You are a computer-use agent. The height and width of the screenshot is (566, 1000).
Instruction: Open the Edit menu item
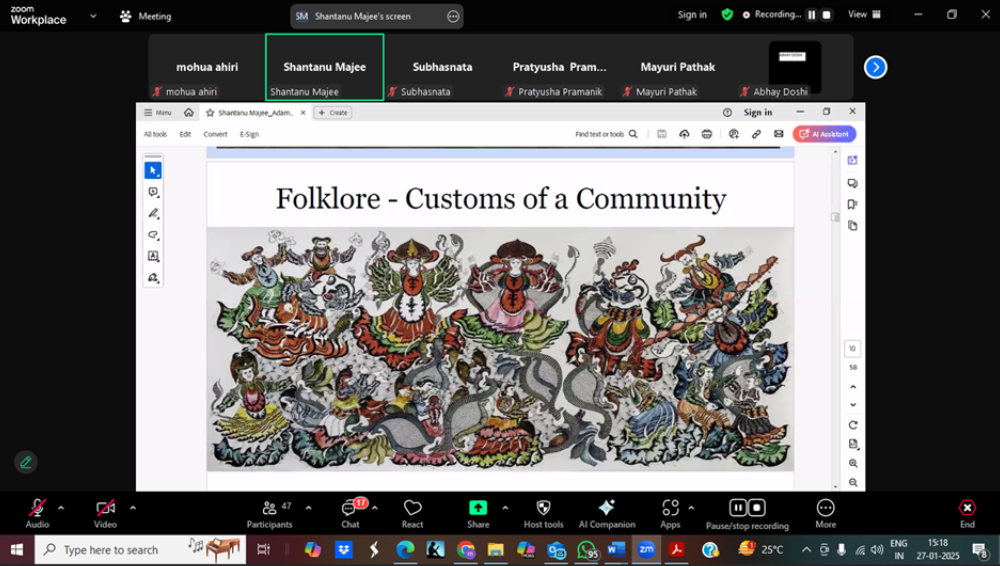[x=185, y=134]
